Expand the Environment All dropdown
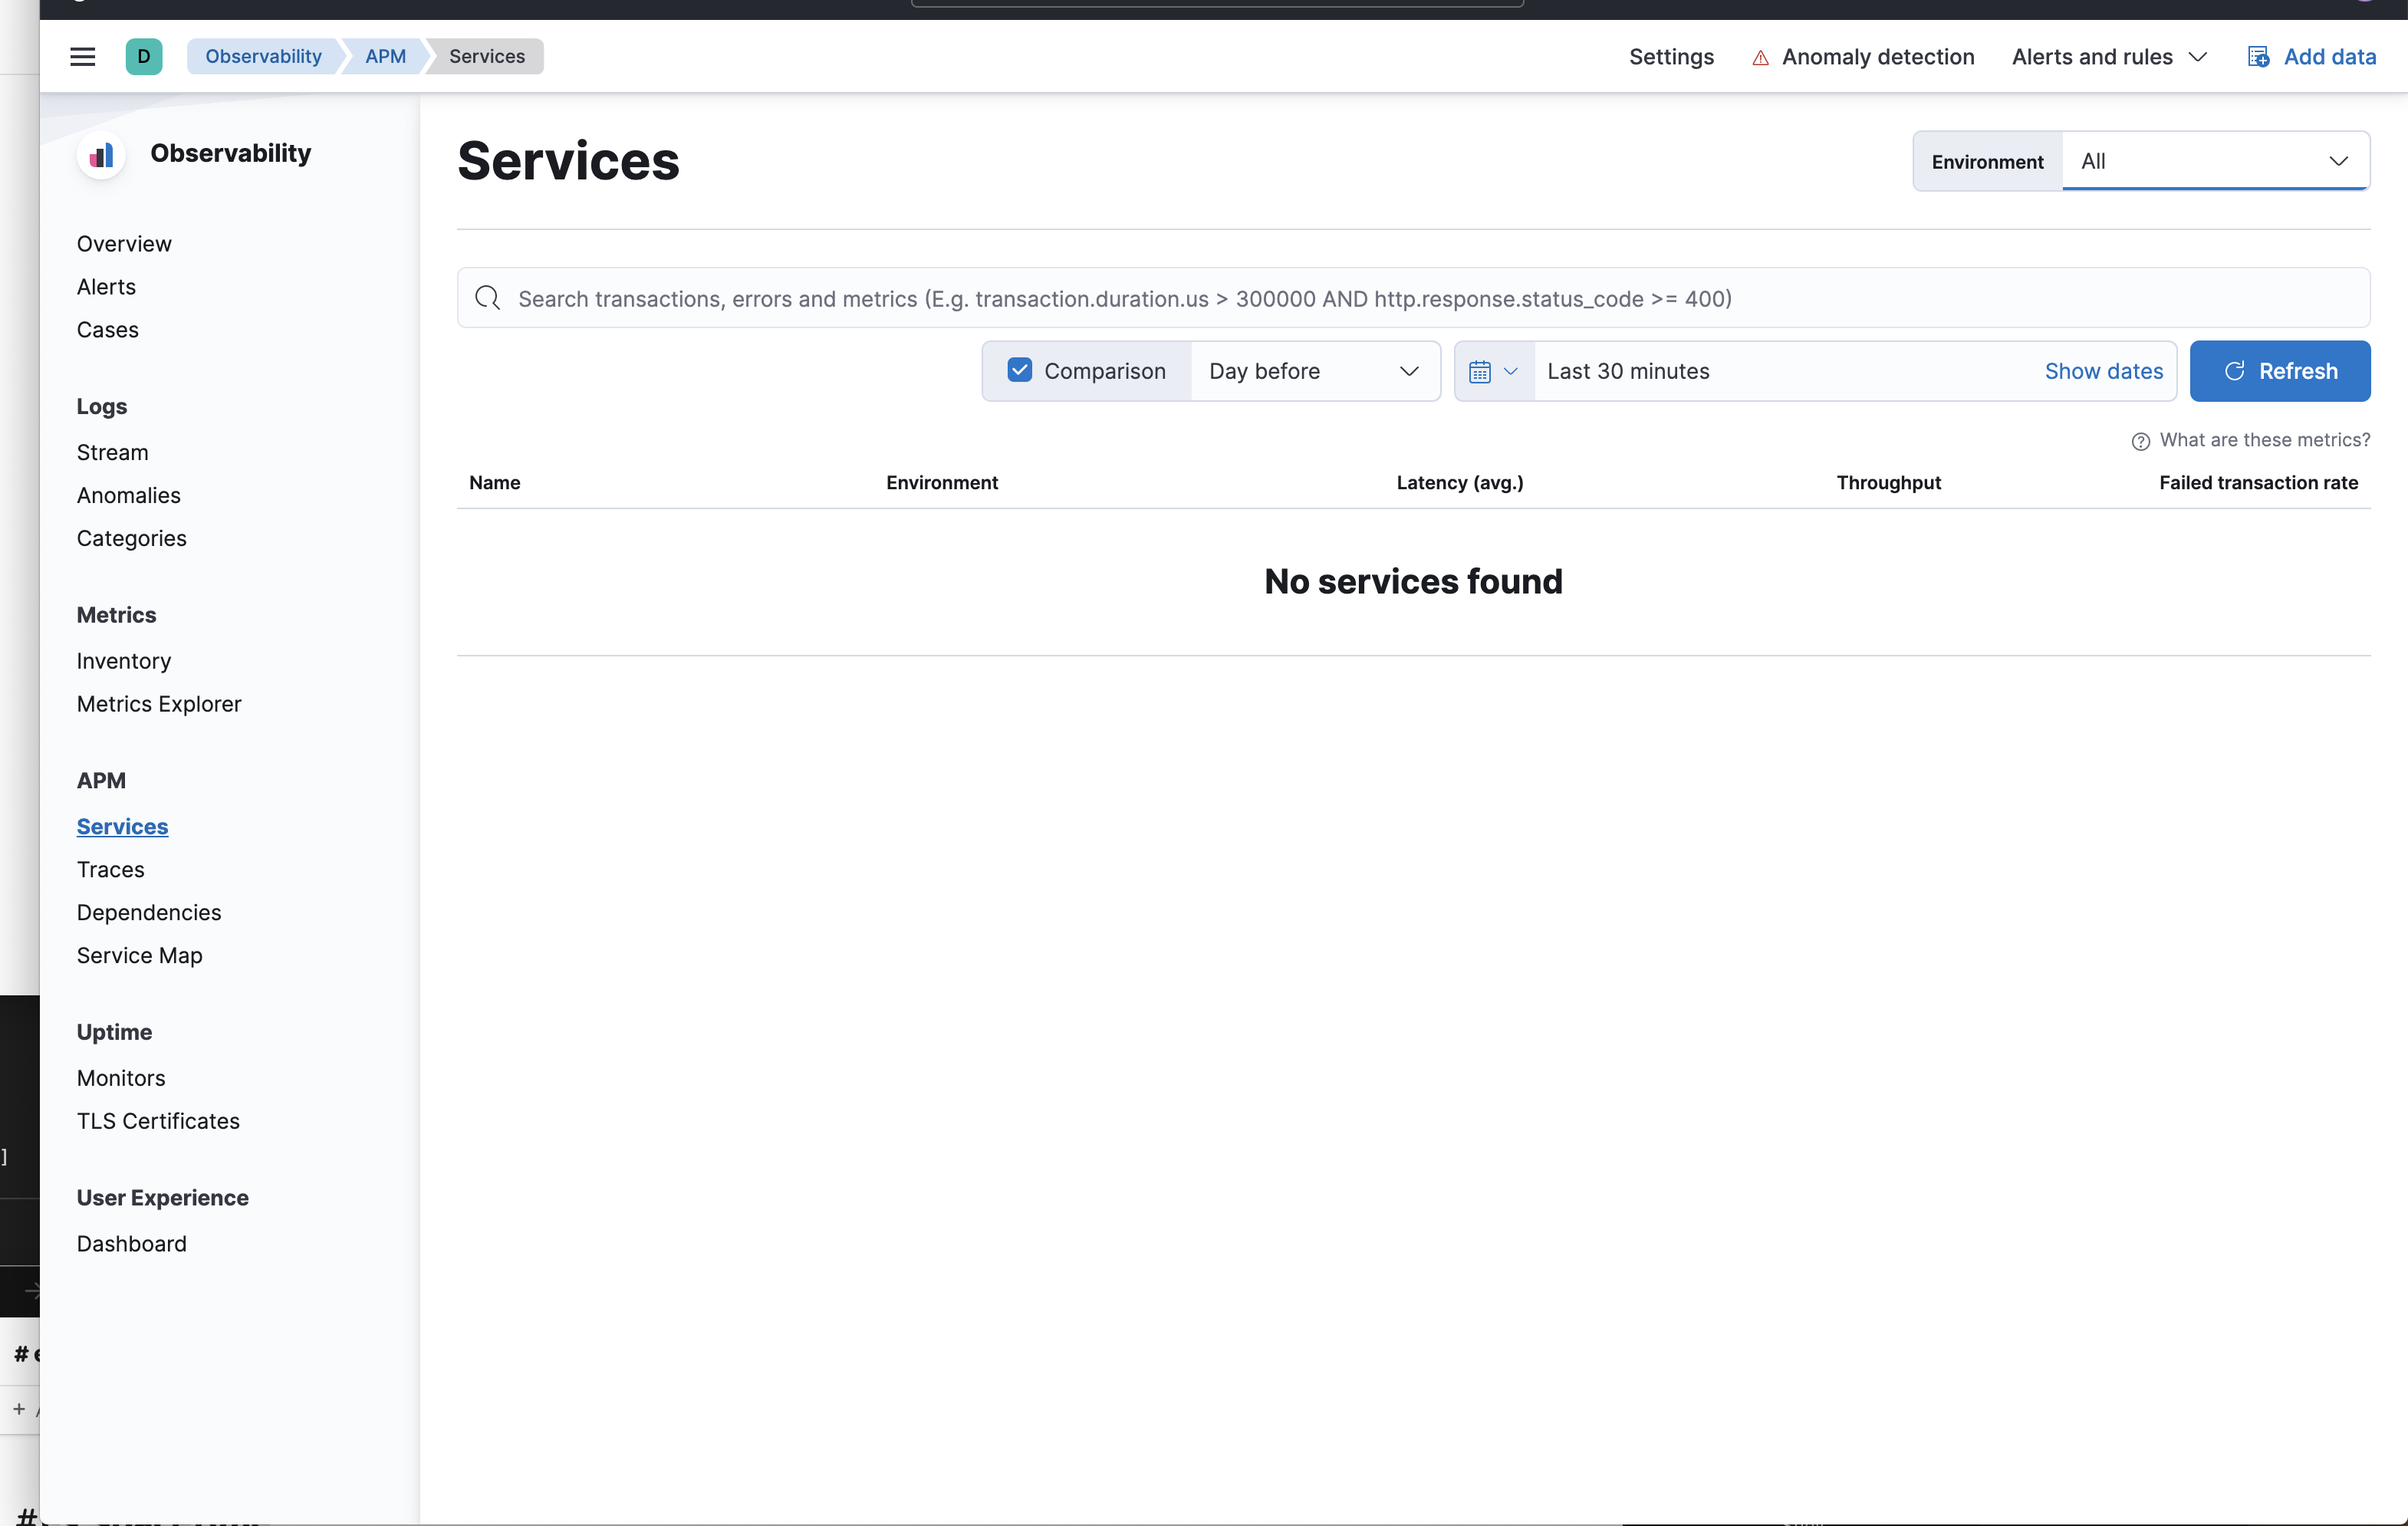Image resolution: width=2408 pixels, height=1526 pixels. tap(2215, 161)
